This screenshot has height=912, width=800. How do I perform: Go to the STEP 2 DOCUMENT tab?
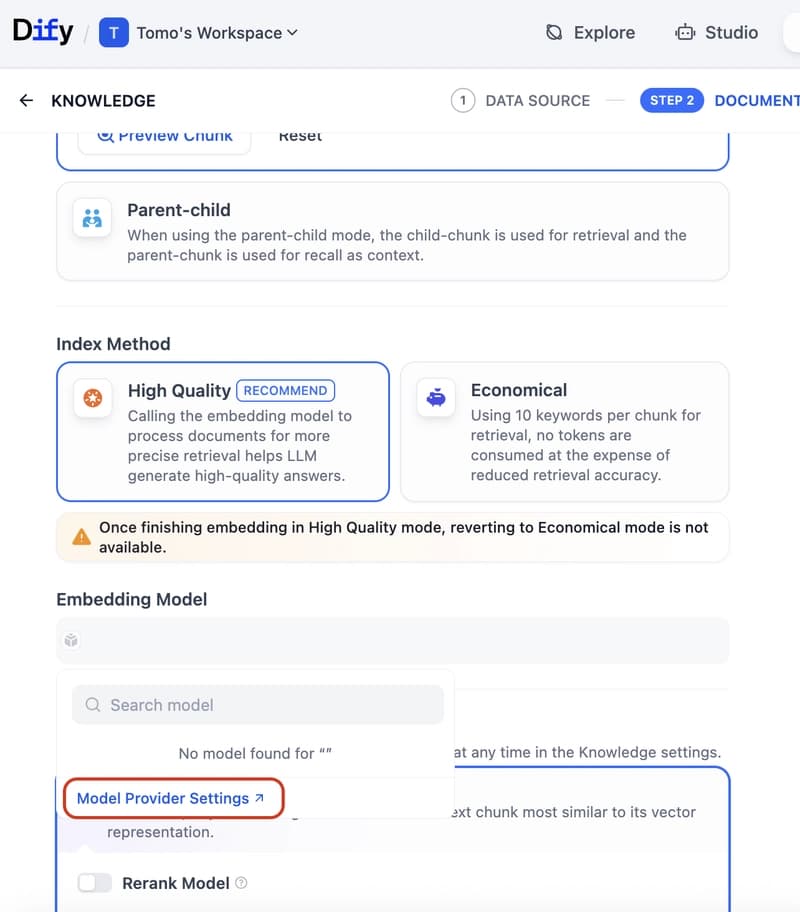[x=720, y=100]
